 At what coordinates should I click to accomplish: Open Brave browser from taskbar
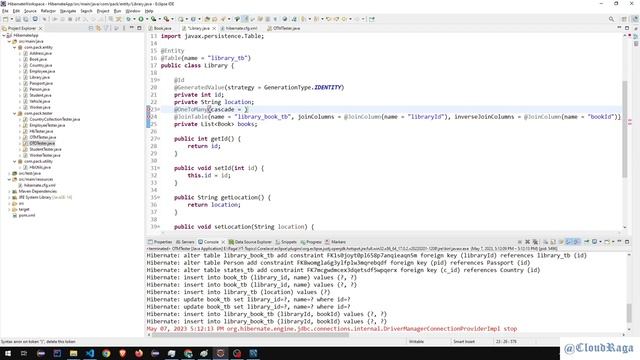[122, 353]
